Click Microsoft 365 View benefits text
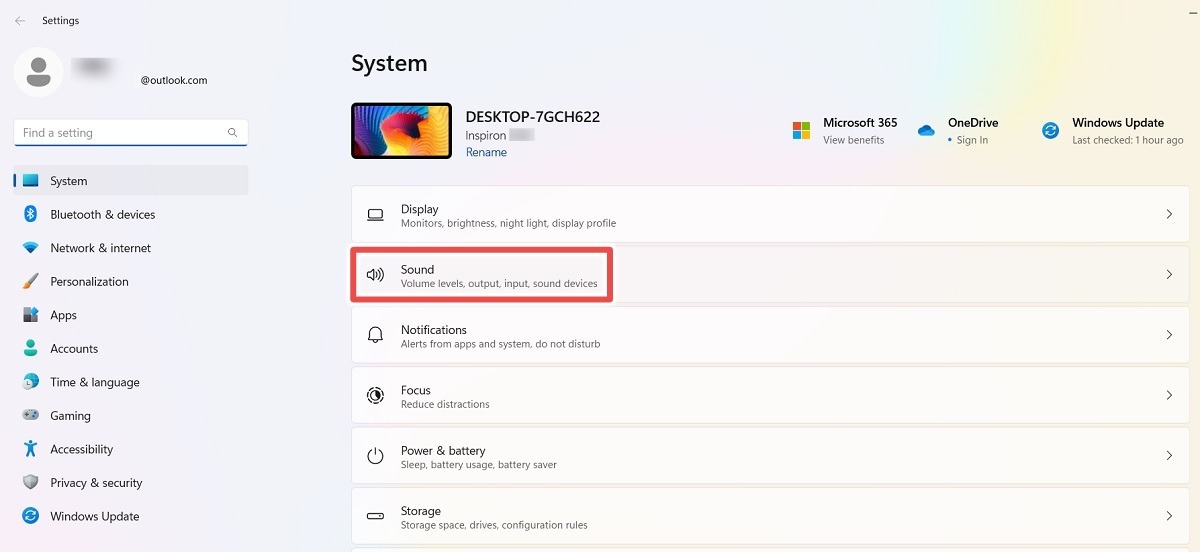 (x=853, y=140)
